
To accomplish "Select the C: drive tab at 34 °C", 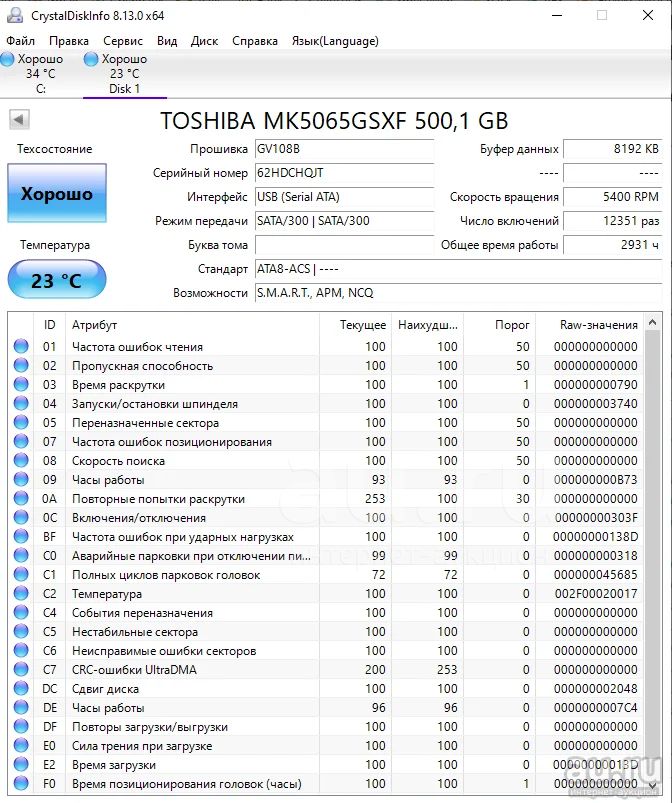I will (40, 74).
